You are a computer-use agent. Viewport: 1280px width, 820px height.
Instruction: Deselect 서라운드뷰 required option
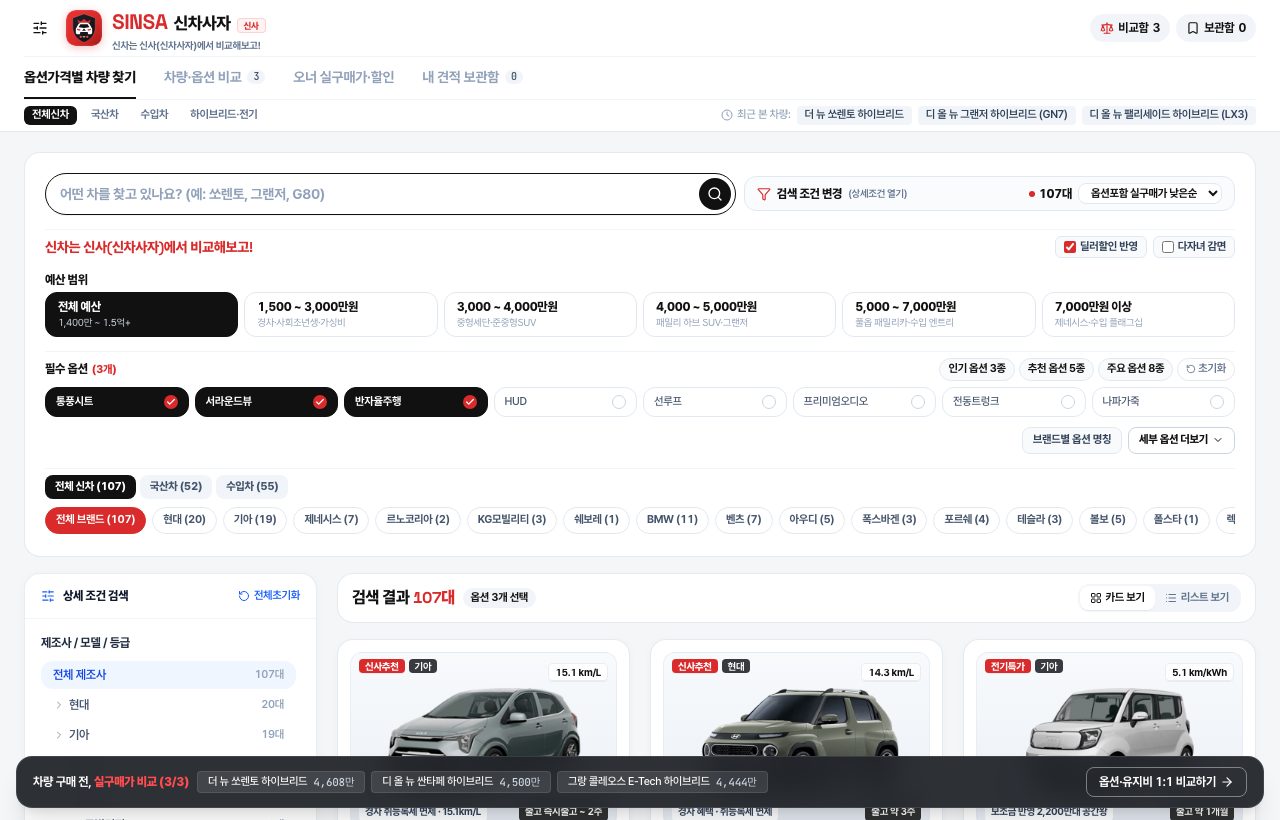tap(266, 402)
